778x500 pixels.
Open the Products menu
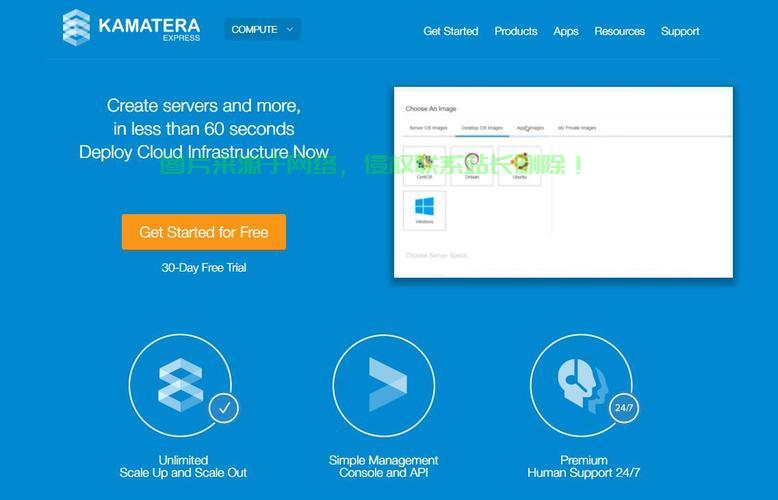pos(515,31)
